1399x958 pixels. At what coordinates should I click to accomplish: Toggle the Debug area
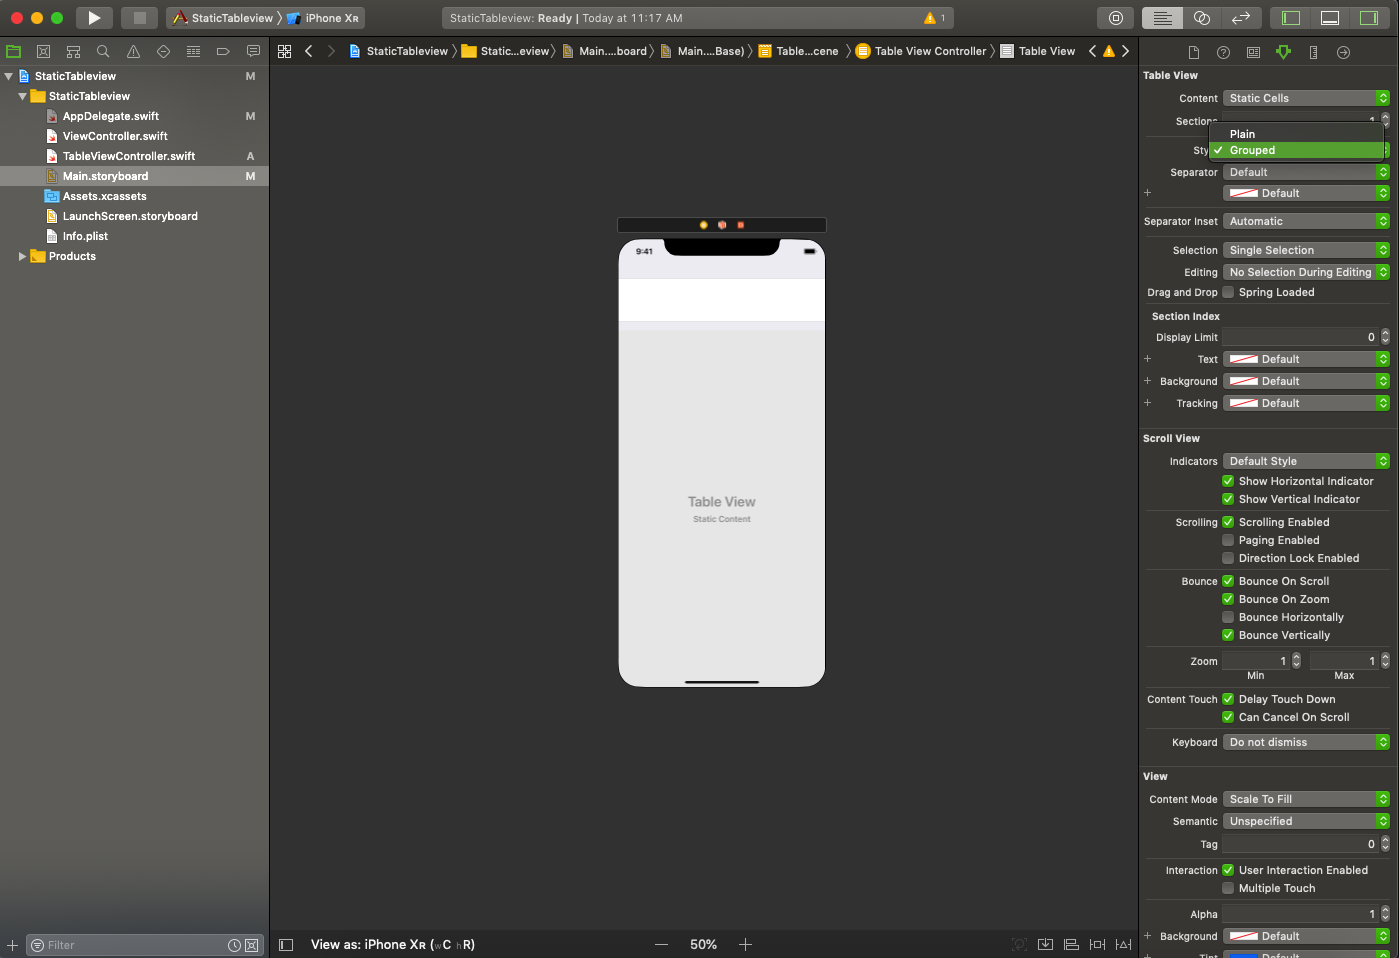click(1330, 18)
